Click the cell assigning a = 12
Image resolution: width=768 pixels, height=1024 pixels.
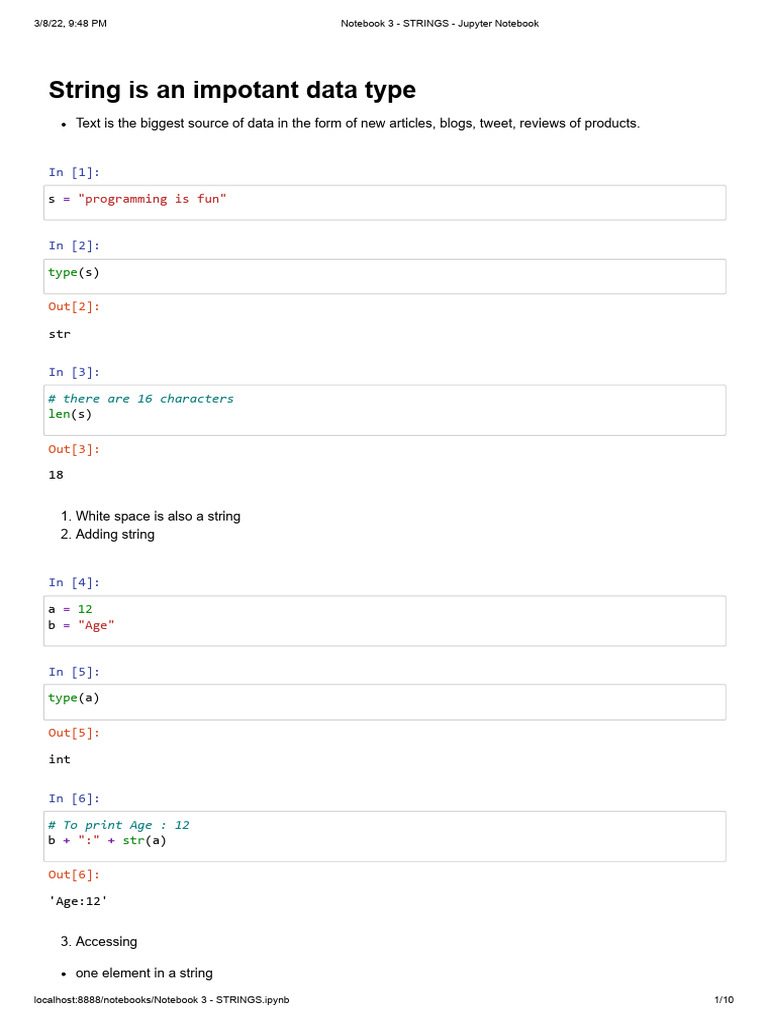click(x=385, y=620)
